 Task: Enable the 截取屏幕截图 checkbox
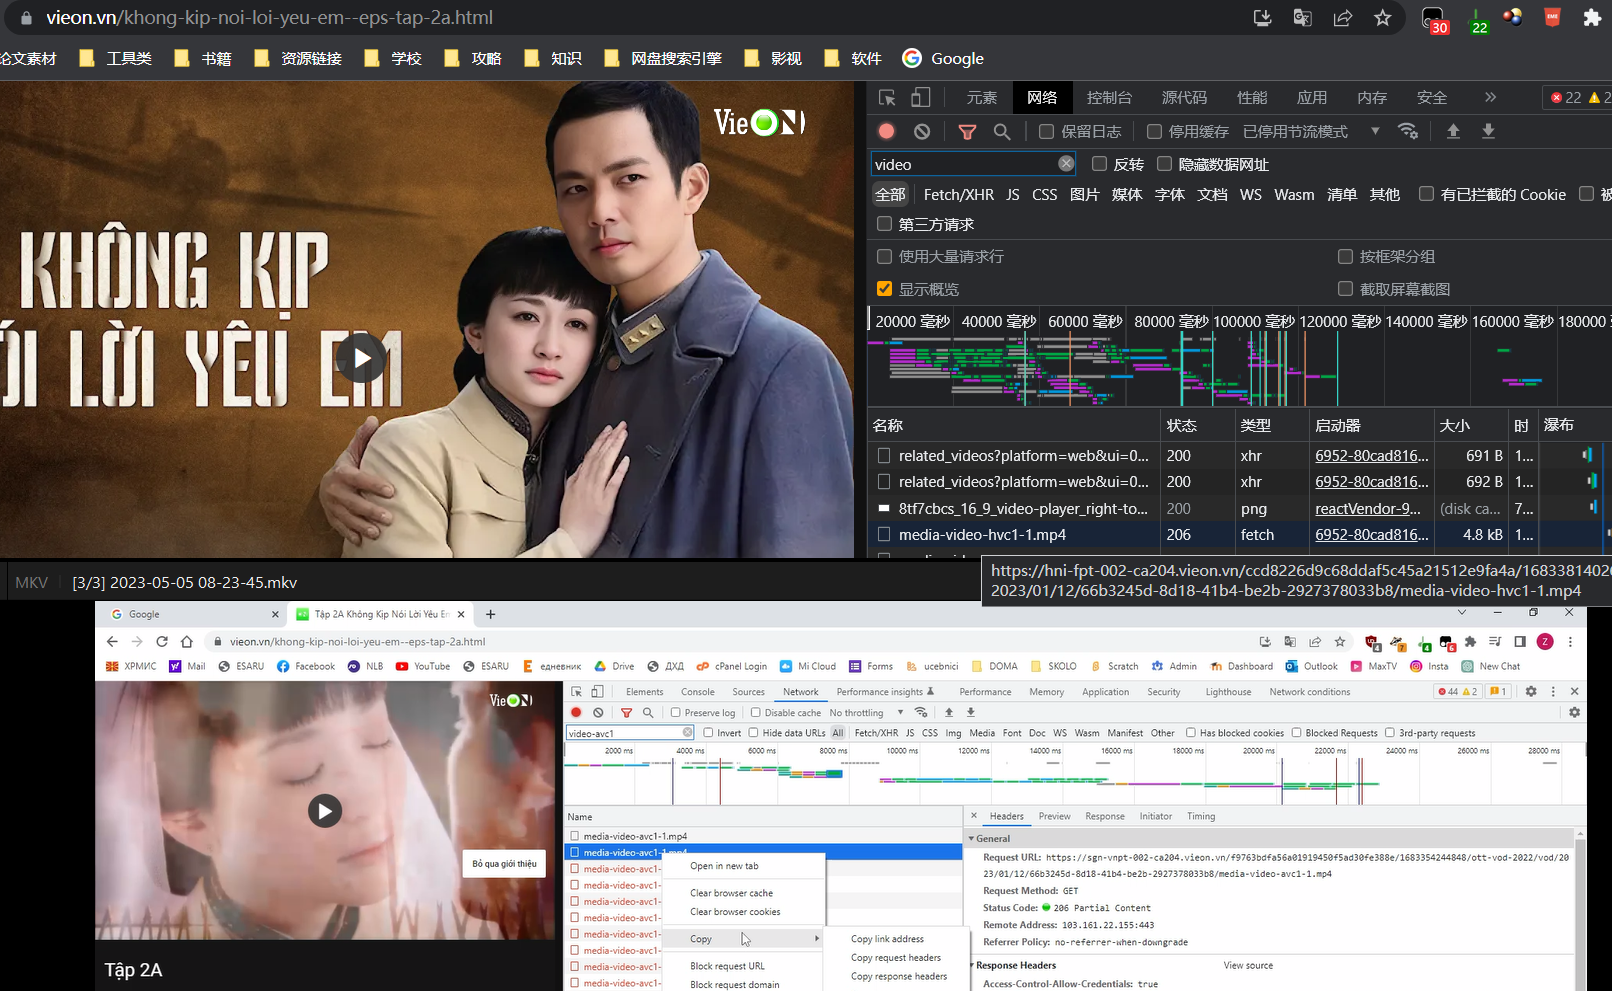[x=1345, y=289]
